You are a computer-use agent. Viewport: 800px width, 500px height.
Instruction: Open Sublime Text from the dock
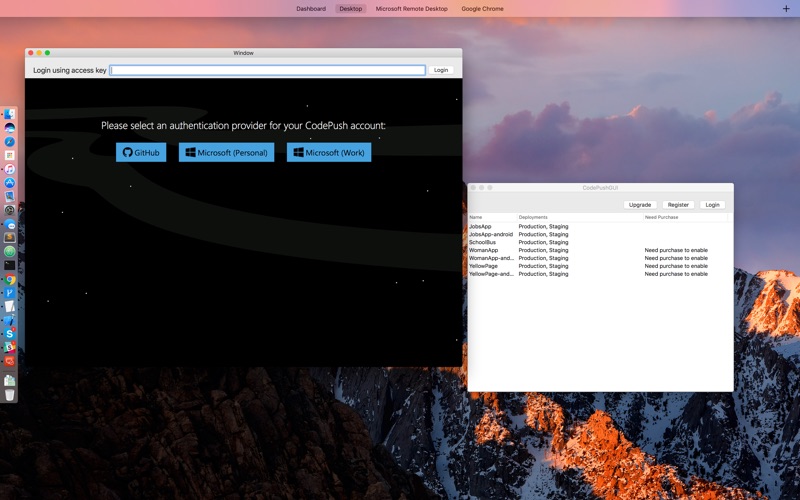pyautogui.click(x=10, y=237)
